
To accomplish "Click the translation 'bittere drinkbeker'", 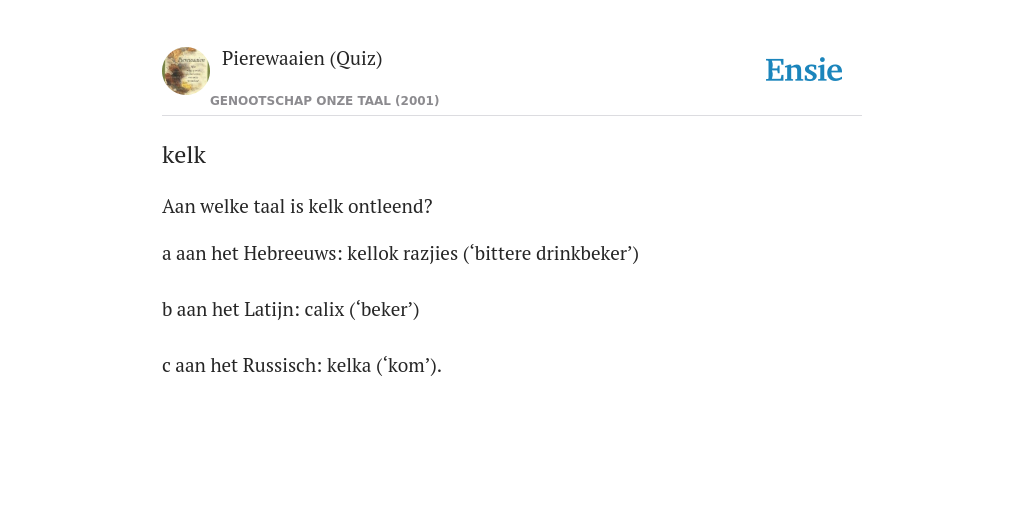I will (x=551, y=253).
